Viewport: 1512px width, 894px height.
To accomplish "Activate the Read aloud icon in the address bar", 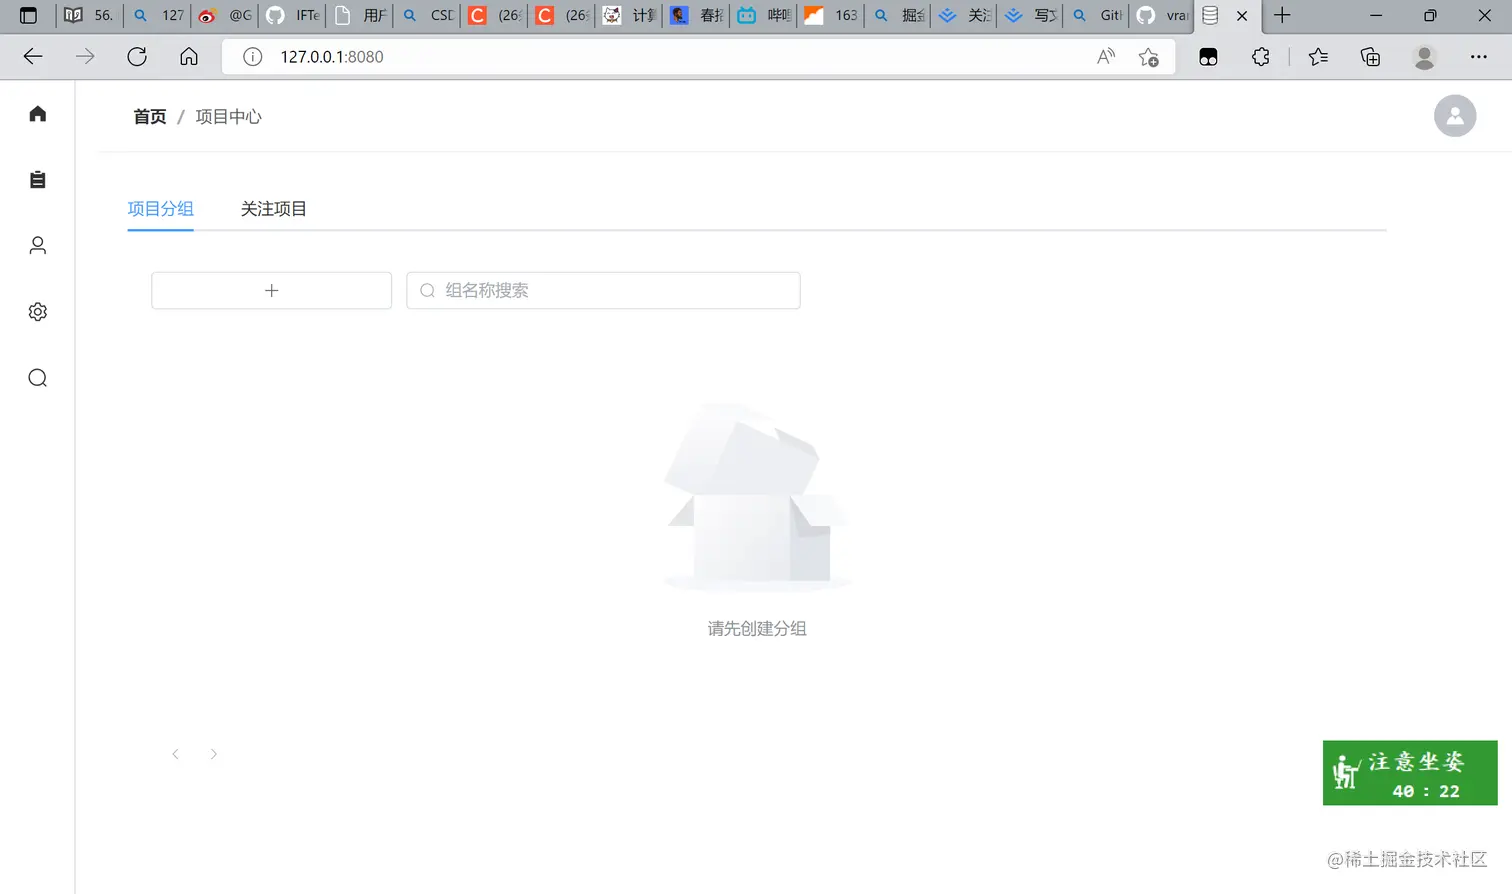I will 1105,57.
